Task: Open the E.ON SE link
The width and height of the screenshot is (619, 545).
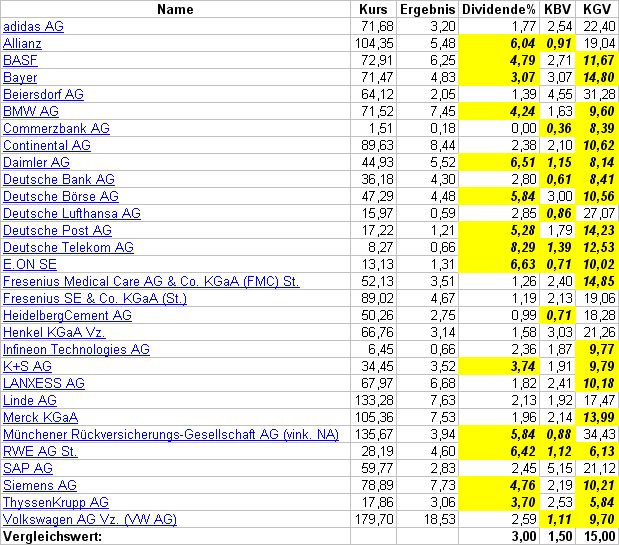Action: 30,264
